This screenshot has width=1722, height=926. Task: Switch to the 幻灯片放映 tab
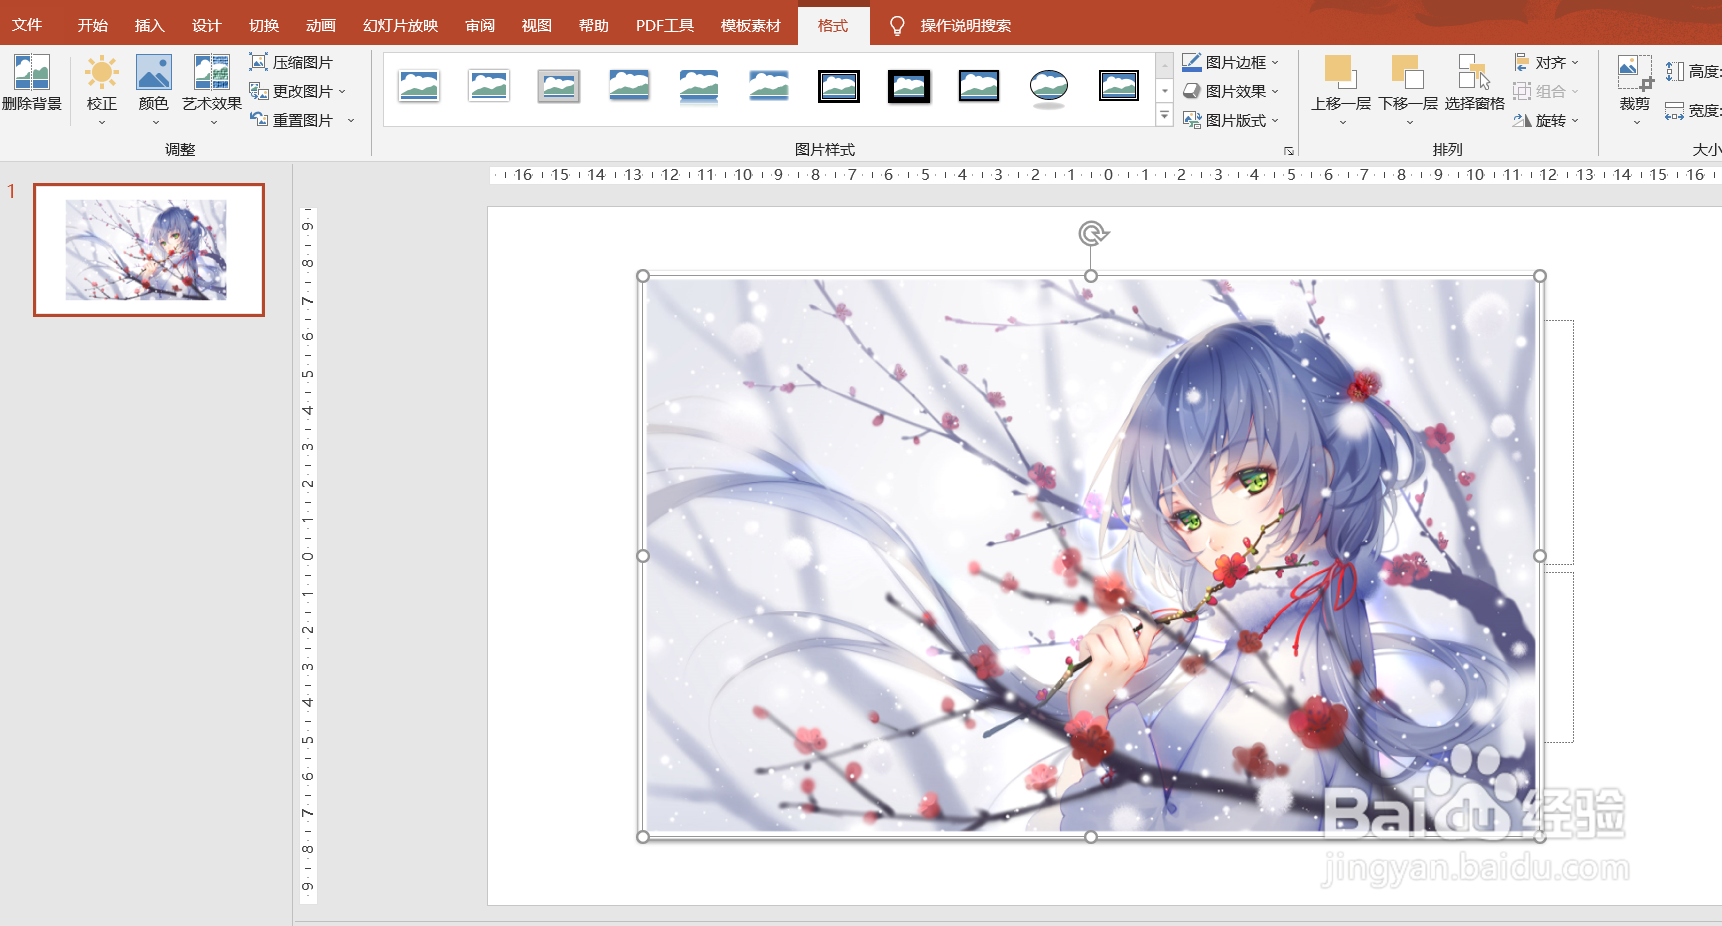point(401,25)
